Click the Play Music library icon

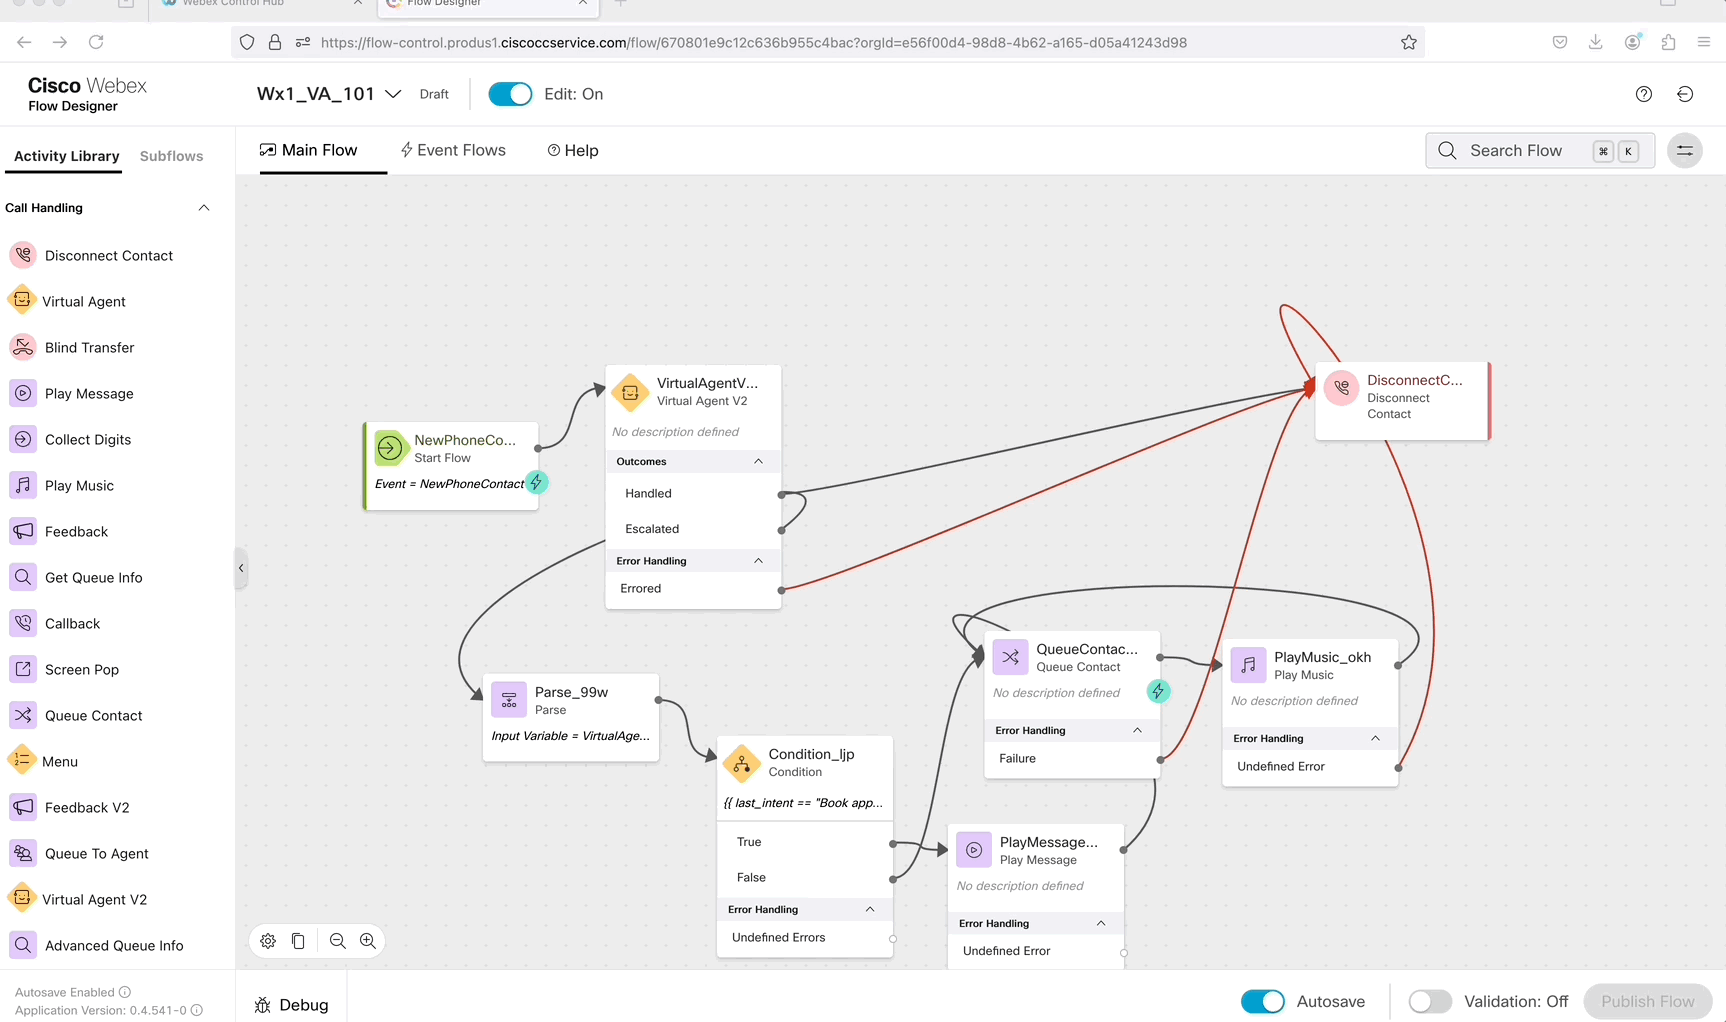(x=23, y=485)
